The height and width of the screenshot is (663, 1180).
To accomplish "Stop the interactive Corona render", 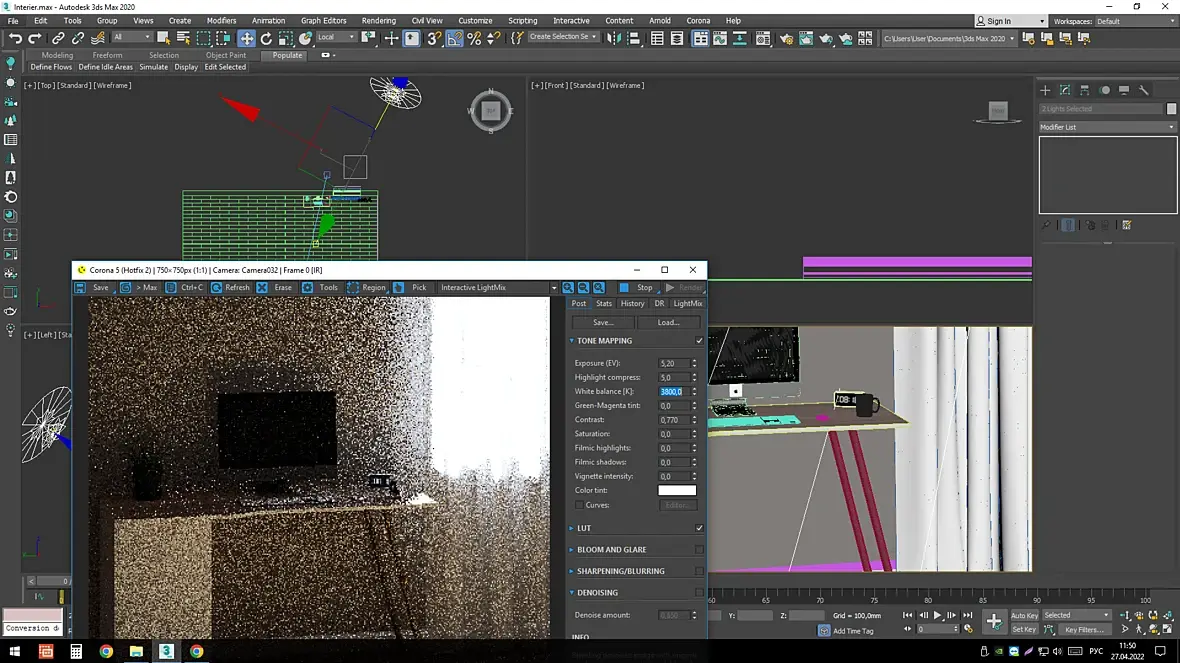I will (x=637, y=287).
